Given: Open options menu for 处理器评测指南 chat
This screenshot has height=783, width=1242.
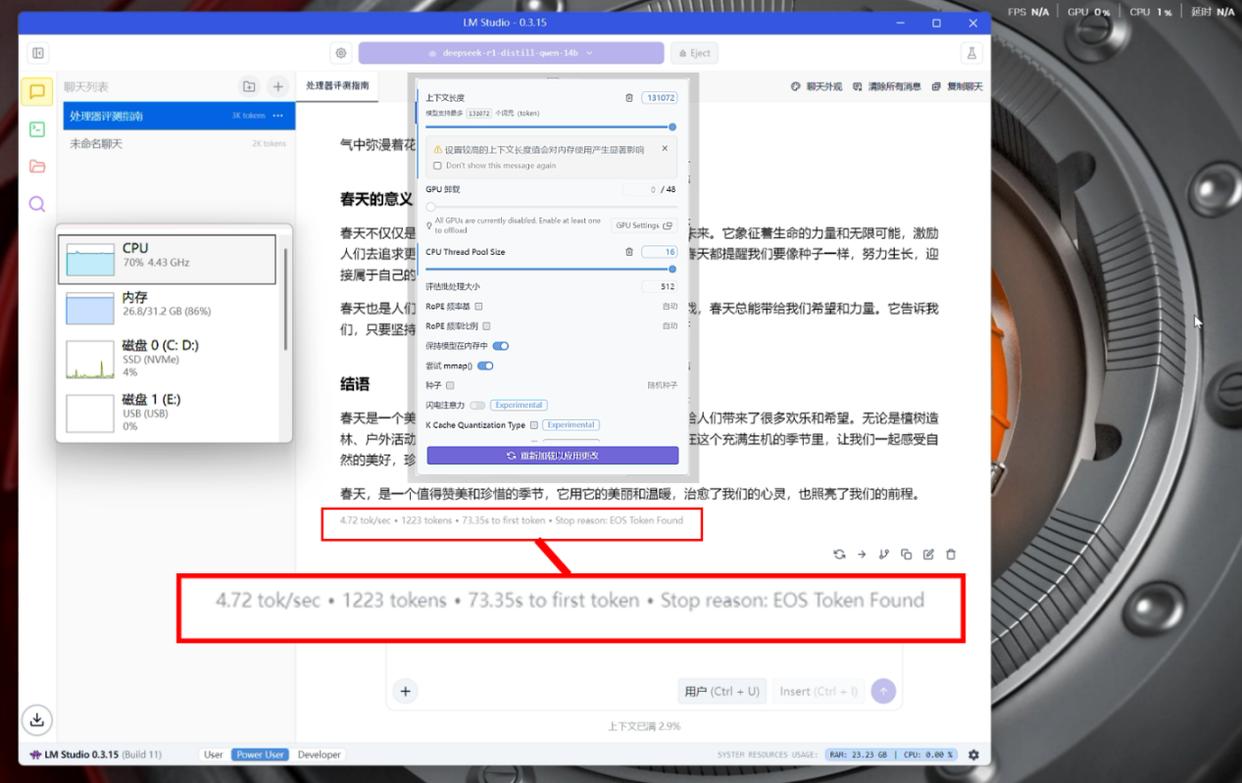Looking at the screenshot, I should pos(278,116).
